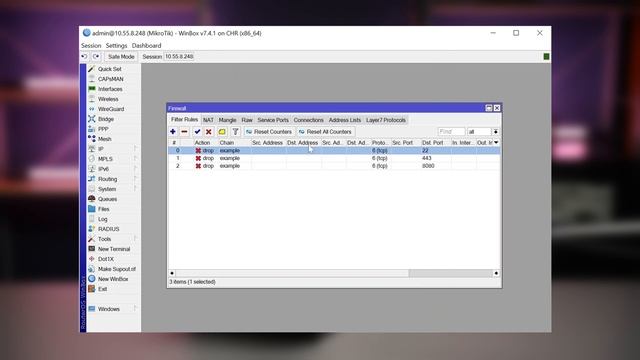640x360 pixels.
Task: Select Make Supout.rif
Action: (117, 269)
